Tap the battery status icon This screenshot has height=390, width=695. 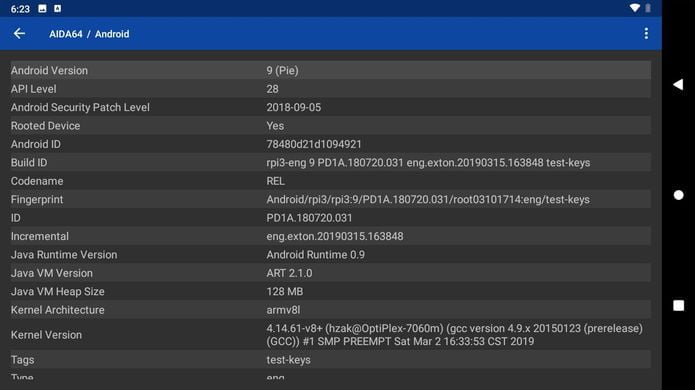[x=648, y=8]
